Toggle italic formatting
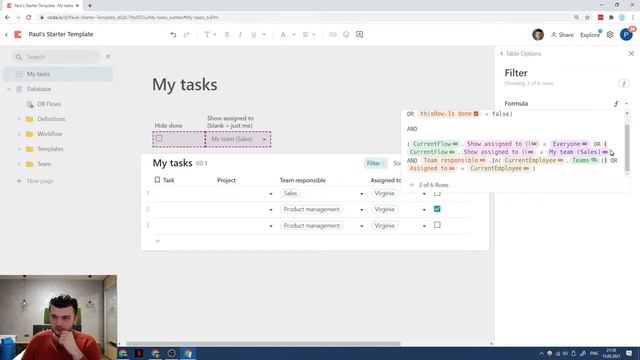 pos(240,35)
